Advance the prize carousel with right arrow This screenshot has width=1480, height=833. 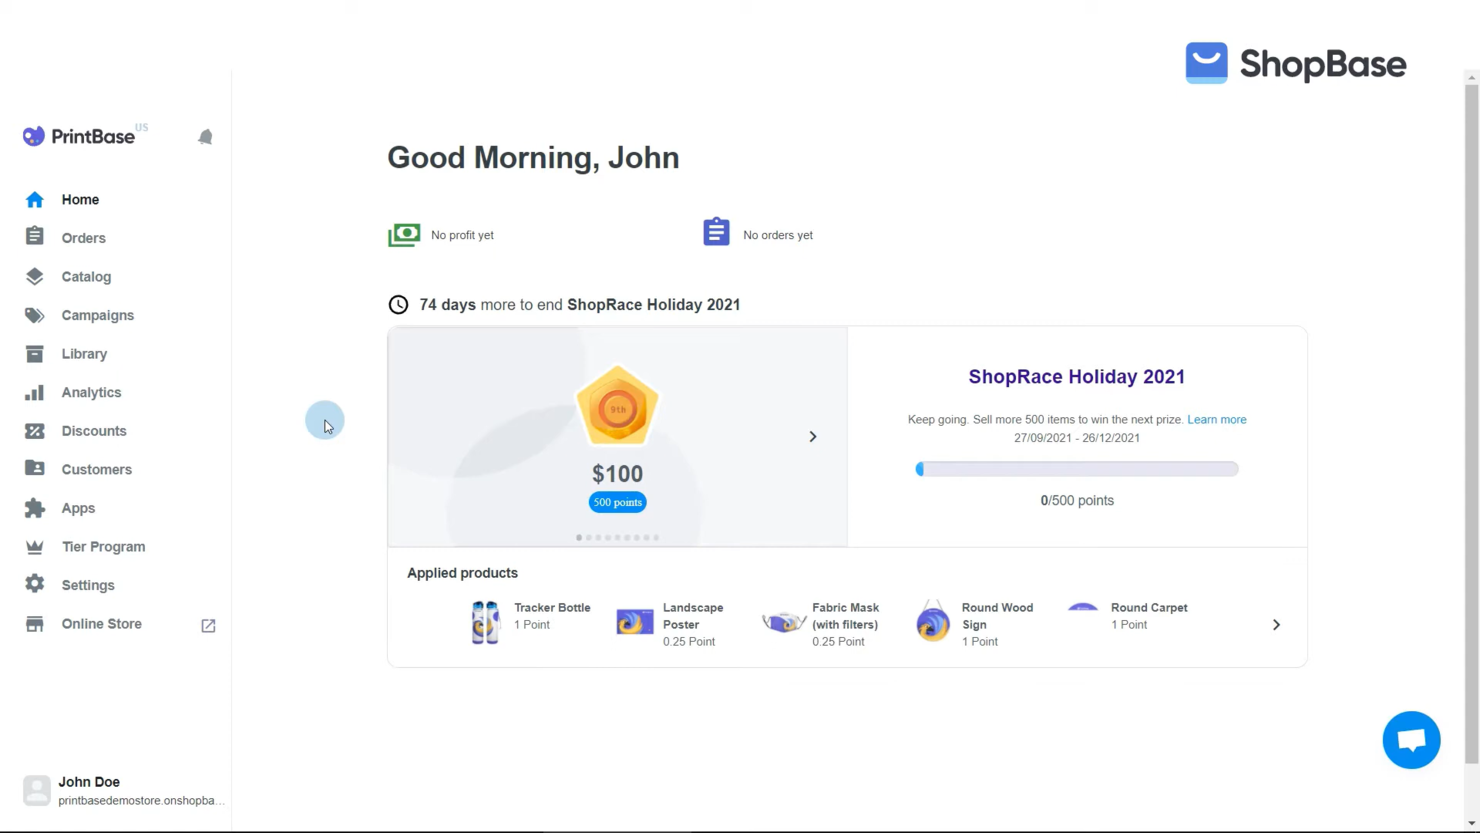pyautogui.click(x=812, y=436)
